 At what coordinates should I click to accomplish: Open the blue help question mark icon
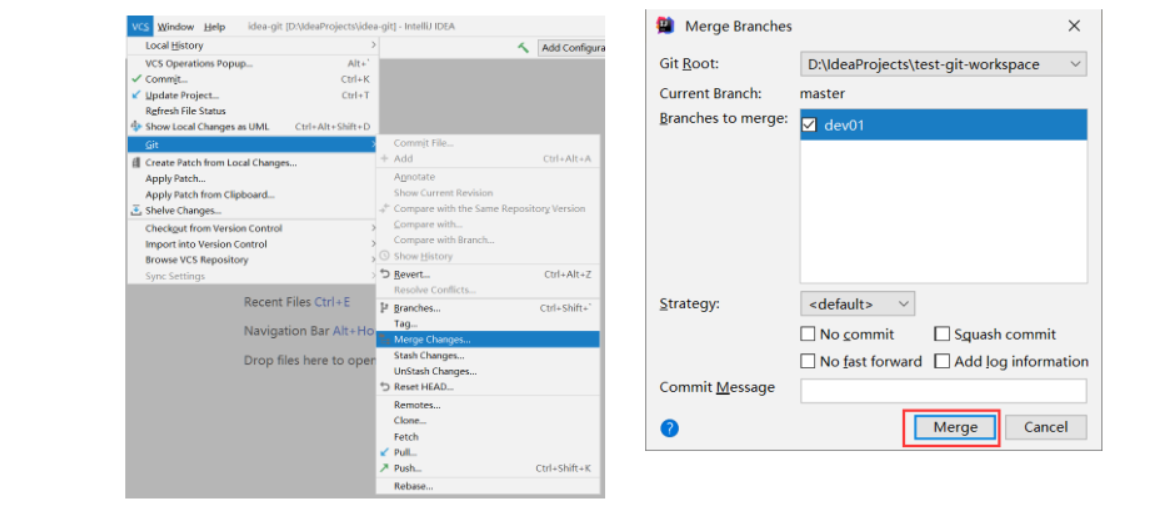pyautogui.click(x=670, y=428)
